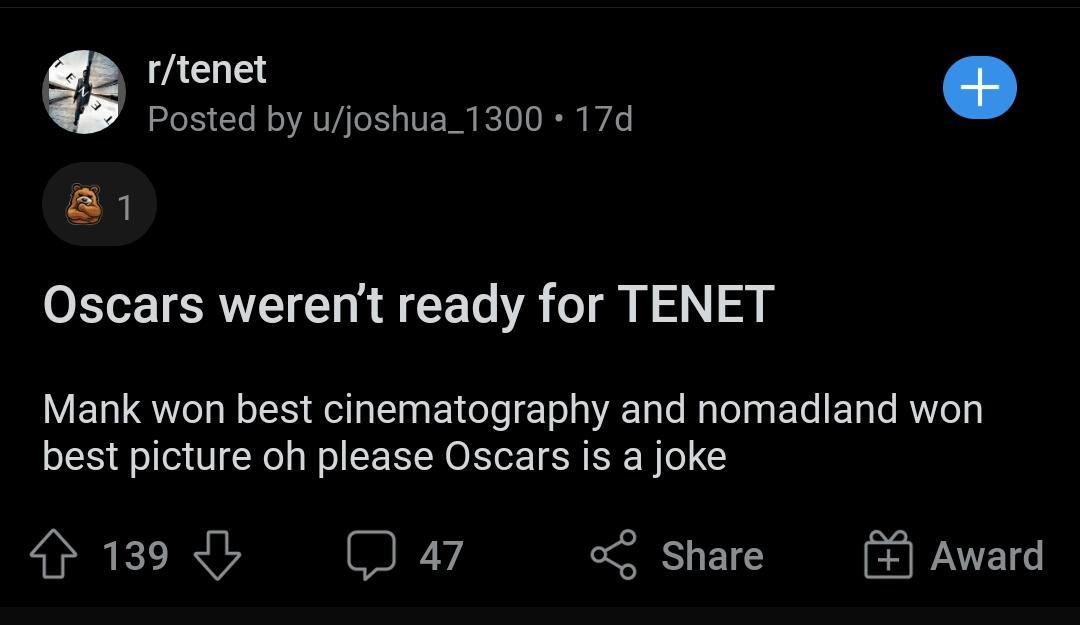Open post titled "Oscars weren't ready for TENET"
Image resolution: width=1080 pixels, height=625 pixels.
tap(408, 304)
